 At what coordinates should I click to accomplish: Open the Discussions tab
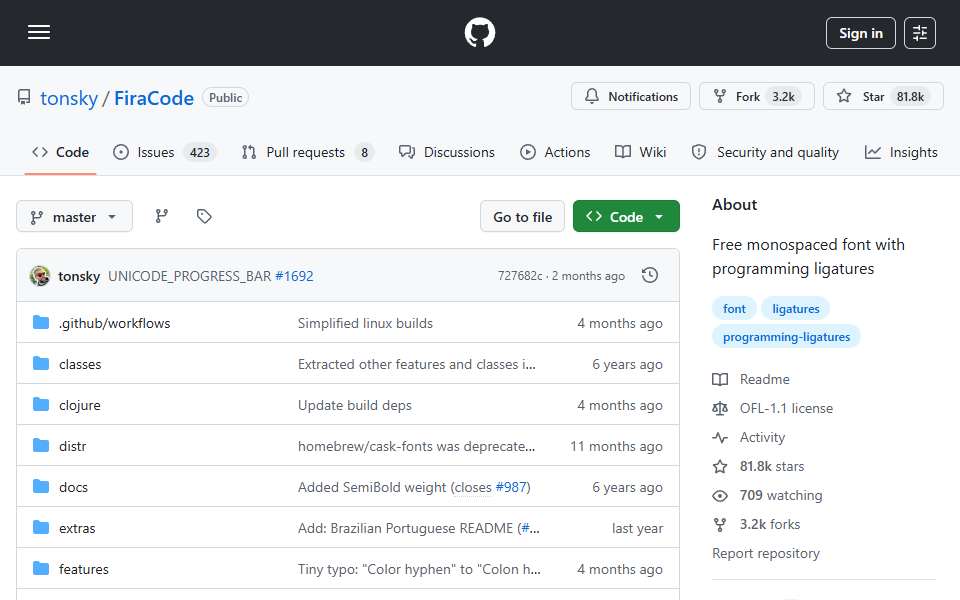(446, 152)
